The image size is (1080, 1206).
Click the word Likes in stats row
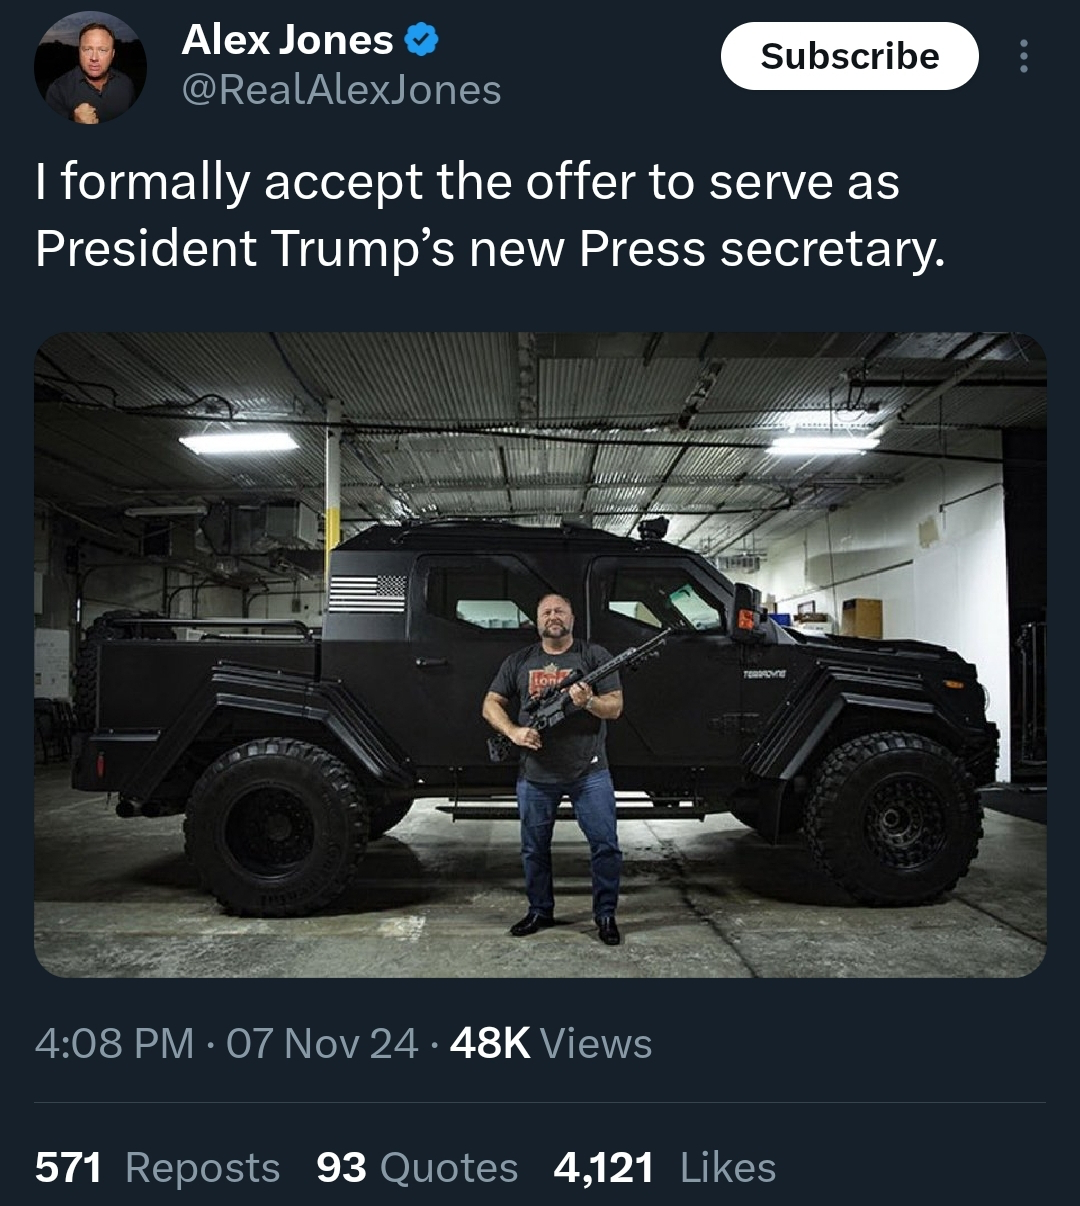click(728, 1167)
